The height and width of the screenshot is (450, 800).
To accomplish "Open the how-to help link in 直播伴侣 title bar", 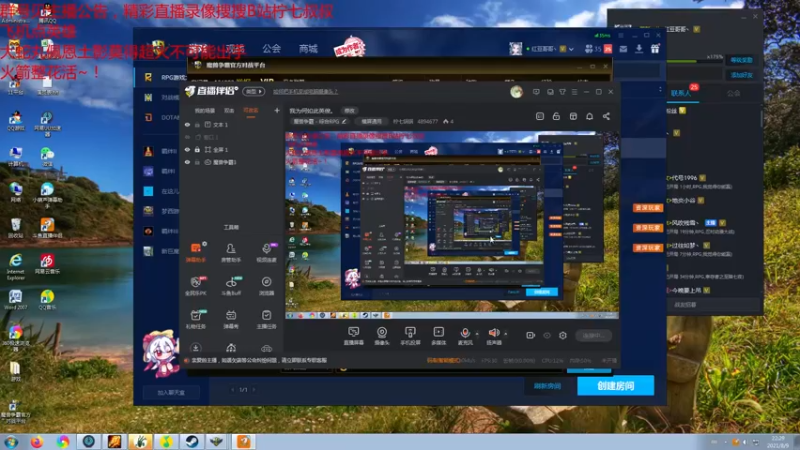I will pos(305,92).
